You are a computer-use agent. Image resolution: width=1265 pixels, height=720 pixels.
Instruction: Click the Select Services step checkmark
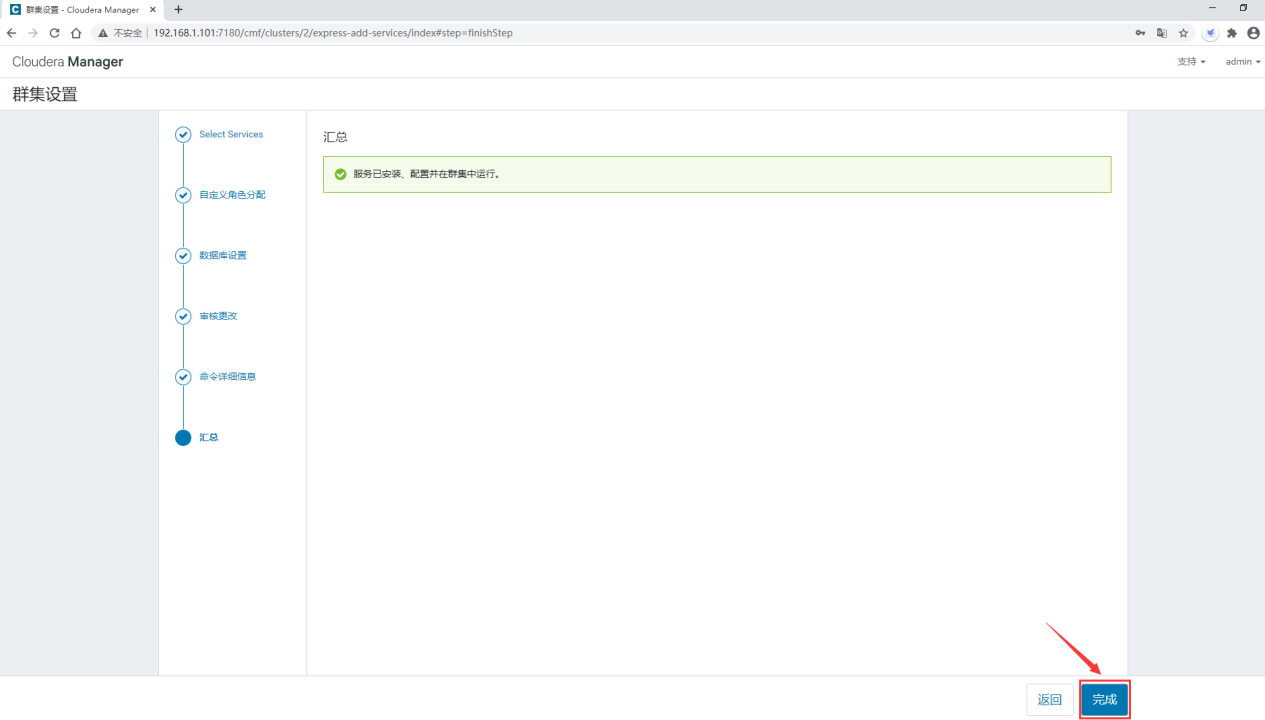tap(183, 134)
